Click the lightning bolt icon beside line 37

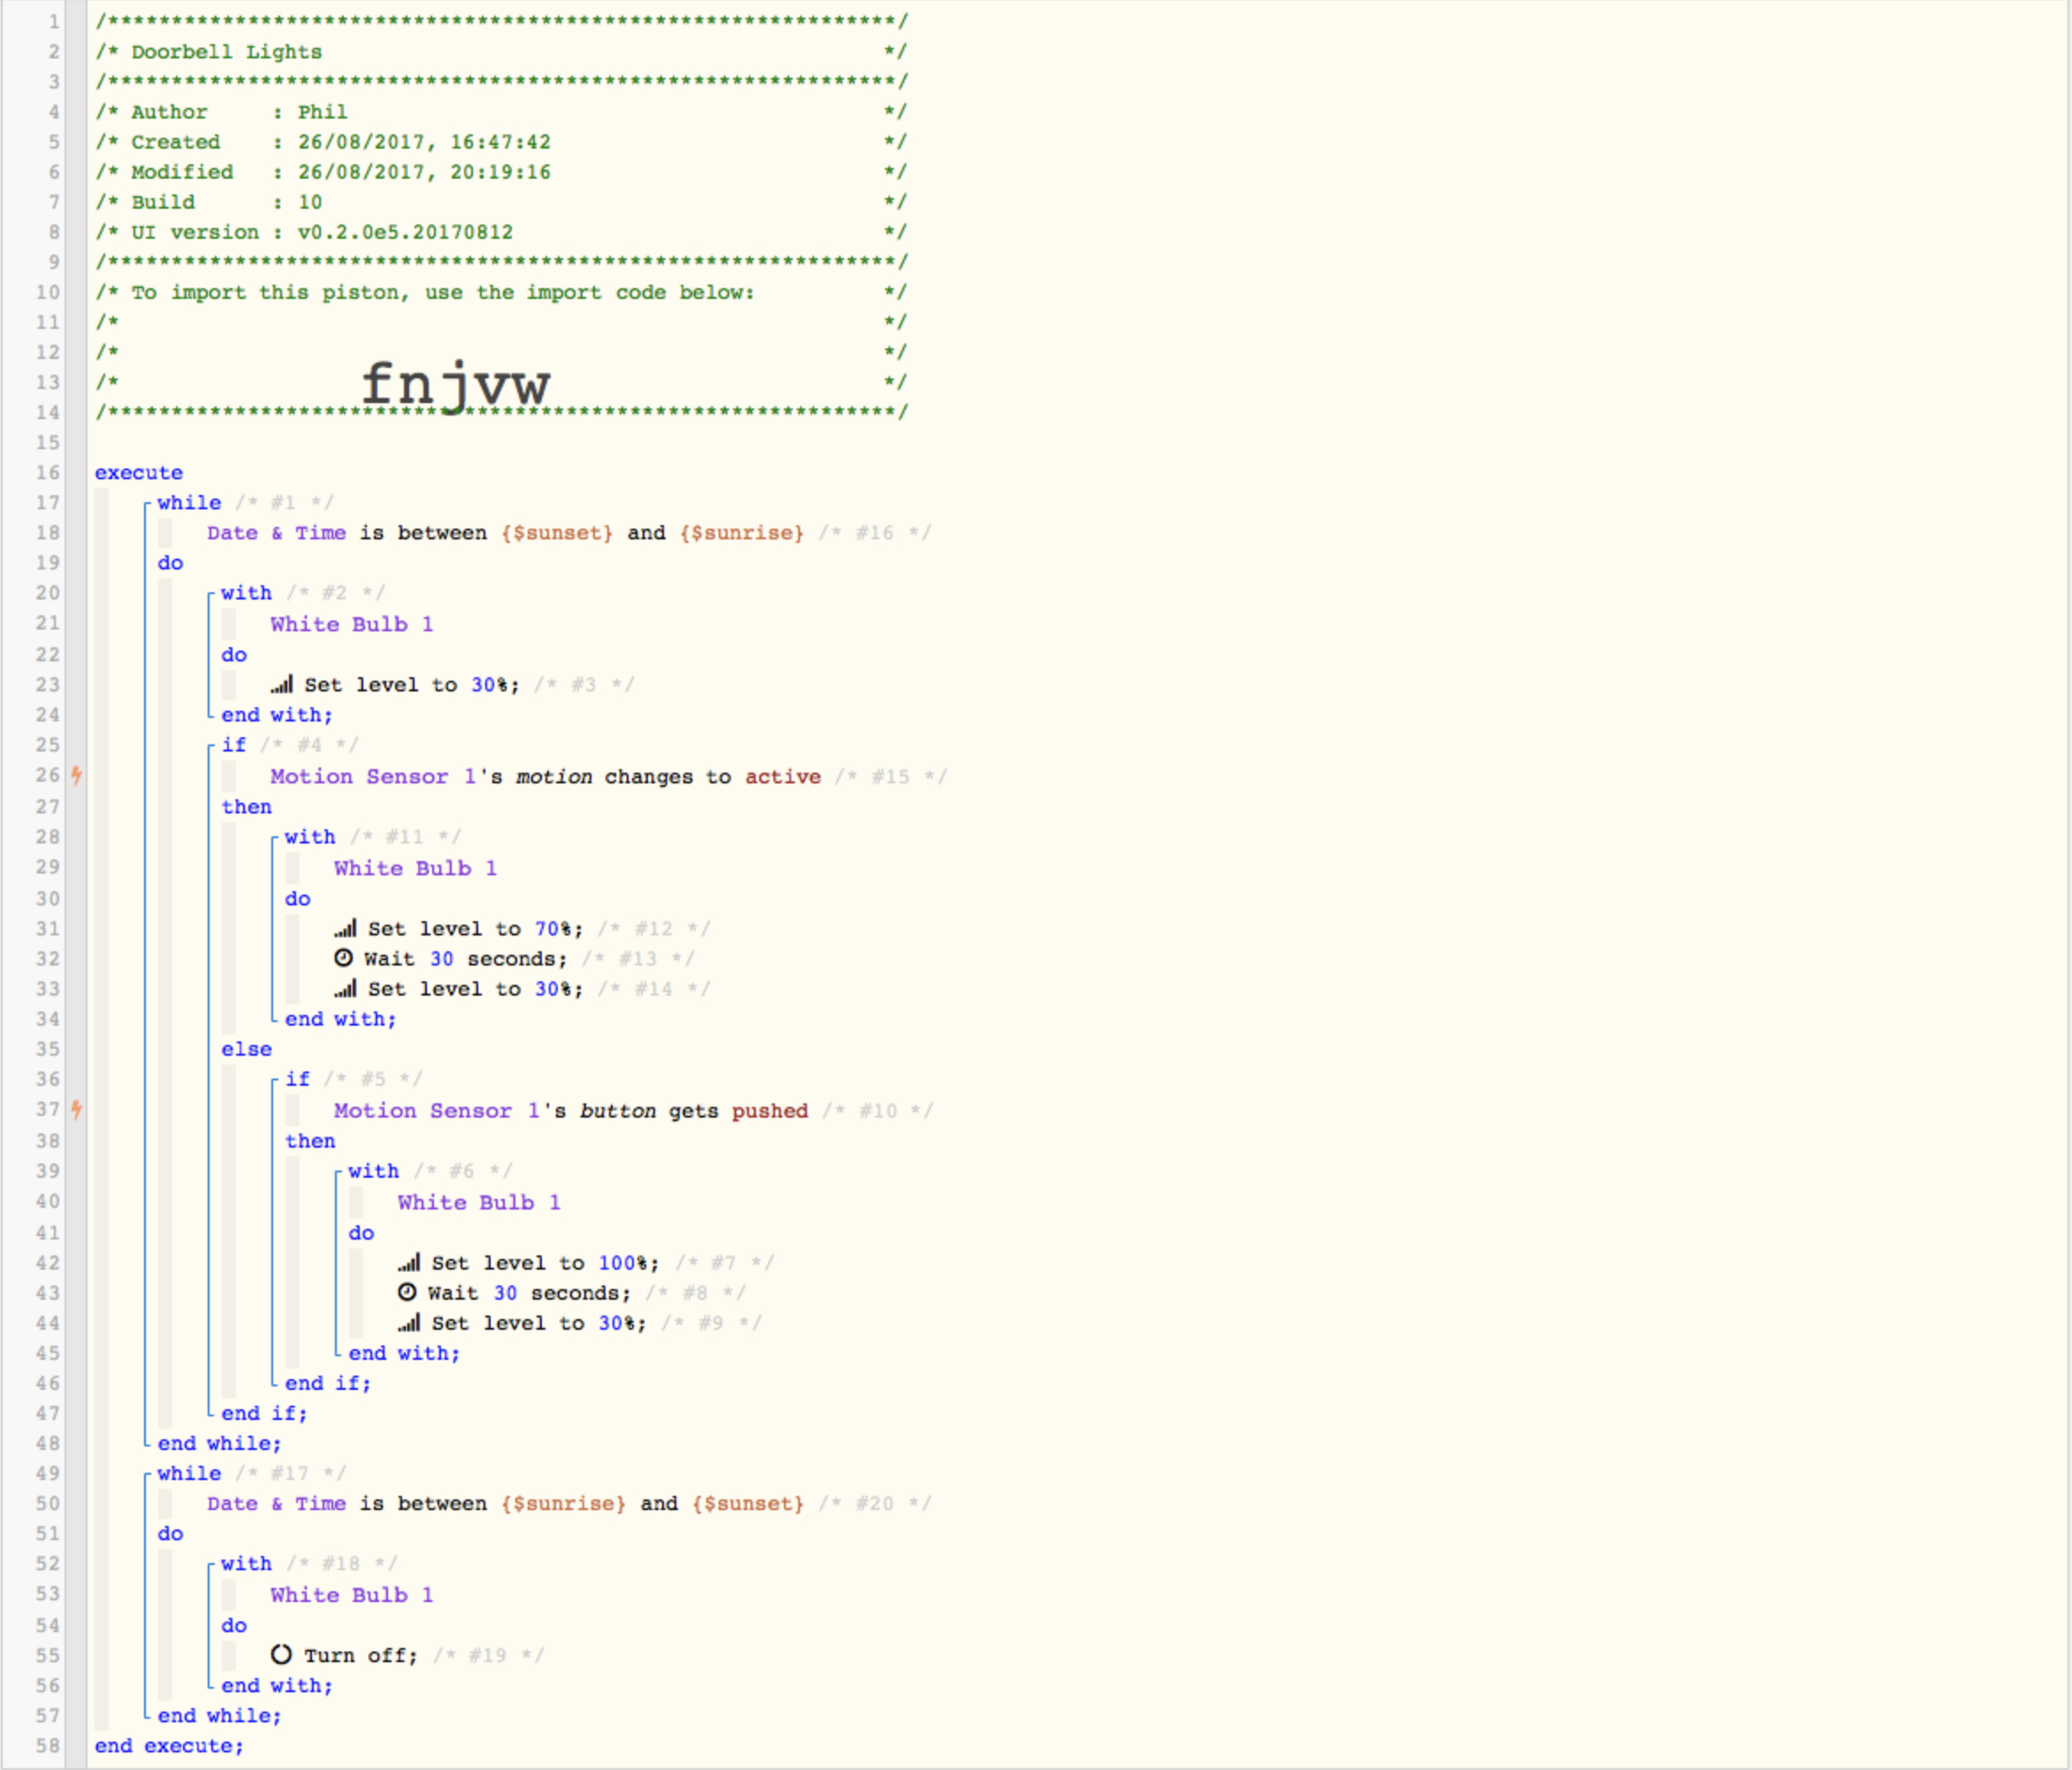pos(76,1109)
